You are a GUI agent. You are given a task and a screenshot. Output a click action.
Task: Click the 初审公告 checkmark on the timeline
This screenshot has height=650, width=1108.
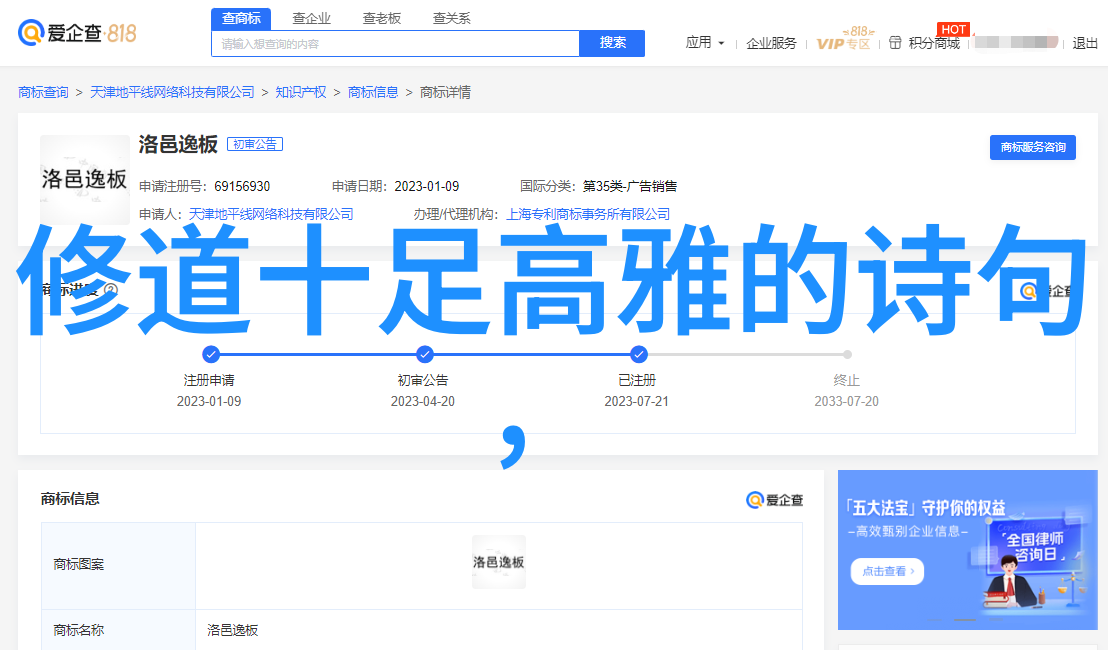click(425, 354)
